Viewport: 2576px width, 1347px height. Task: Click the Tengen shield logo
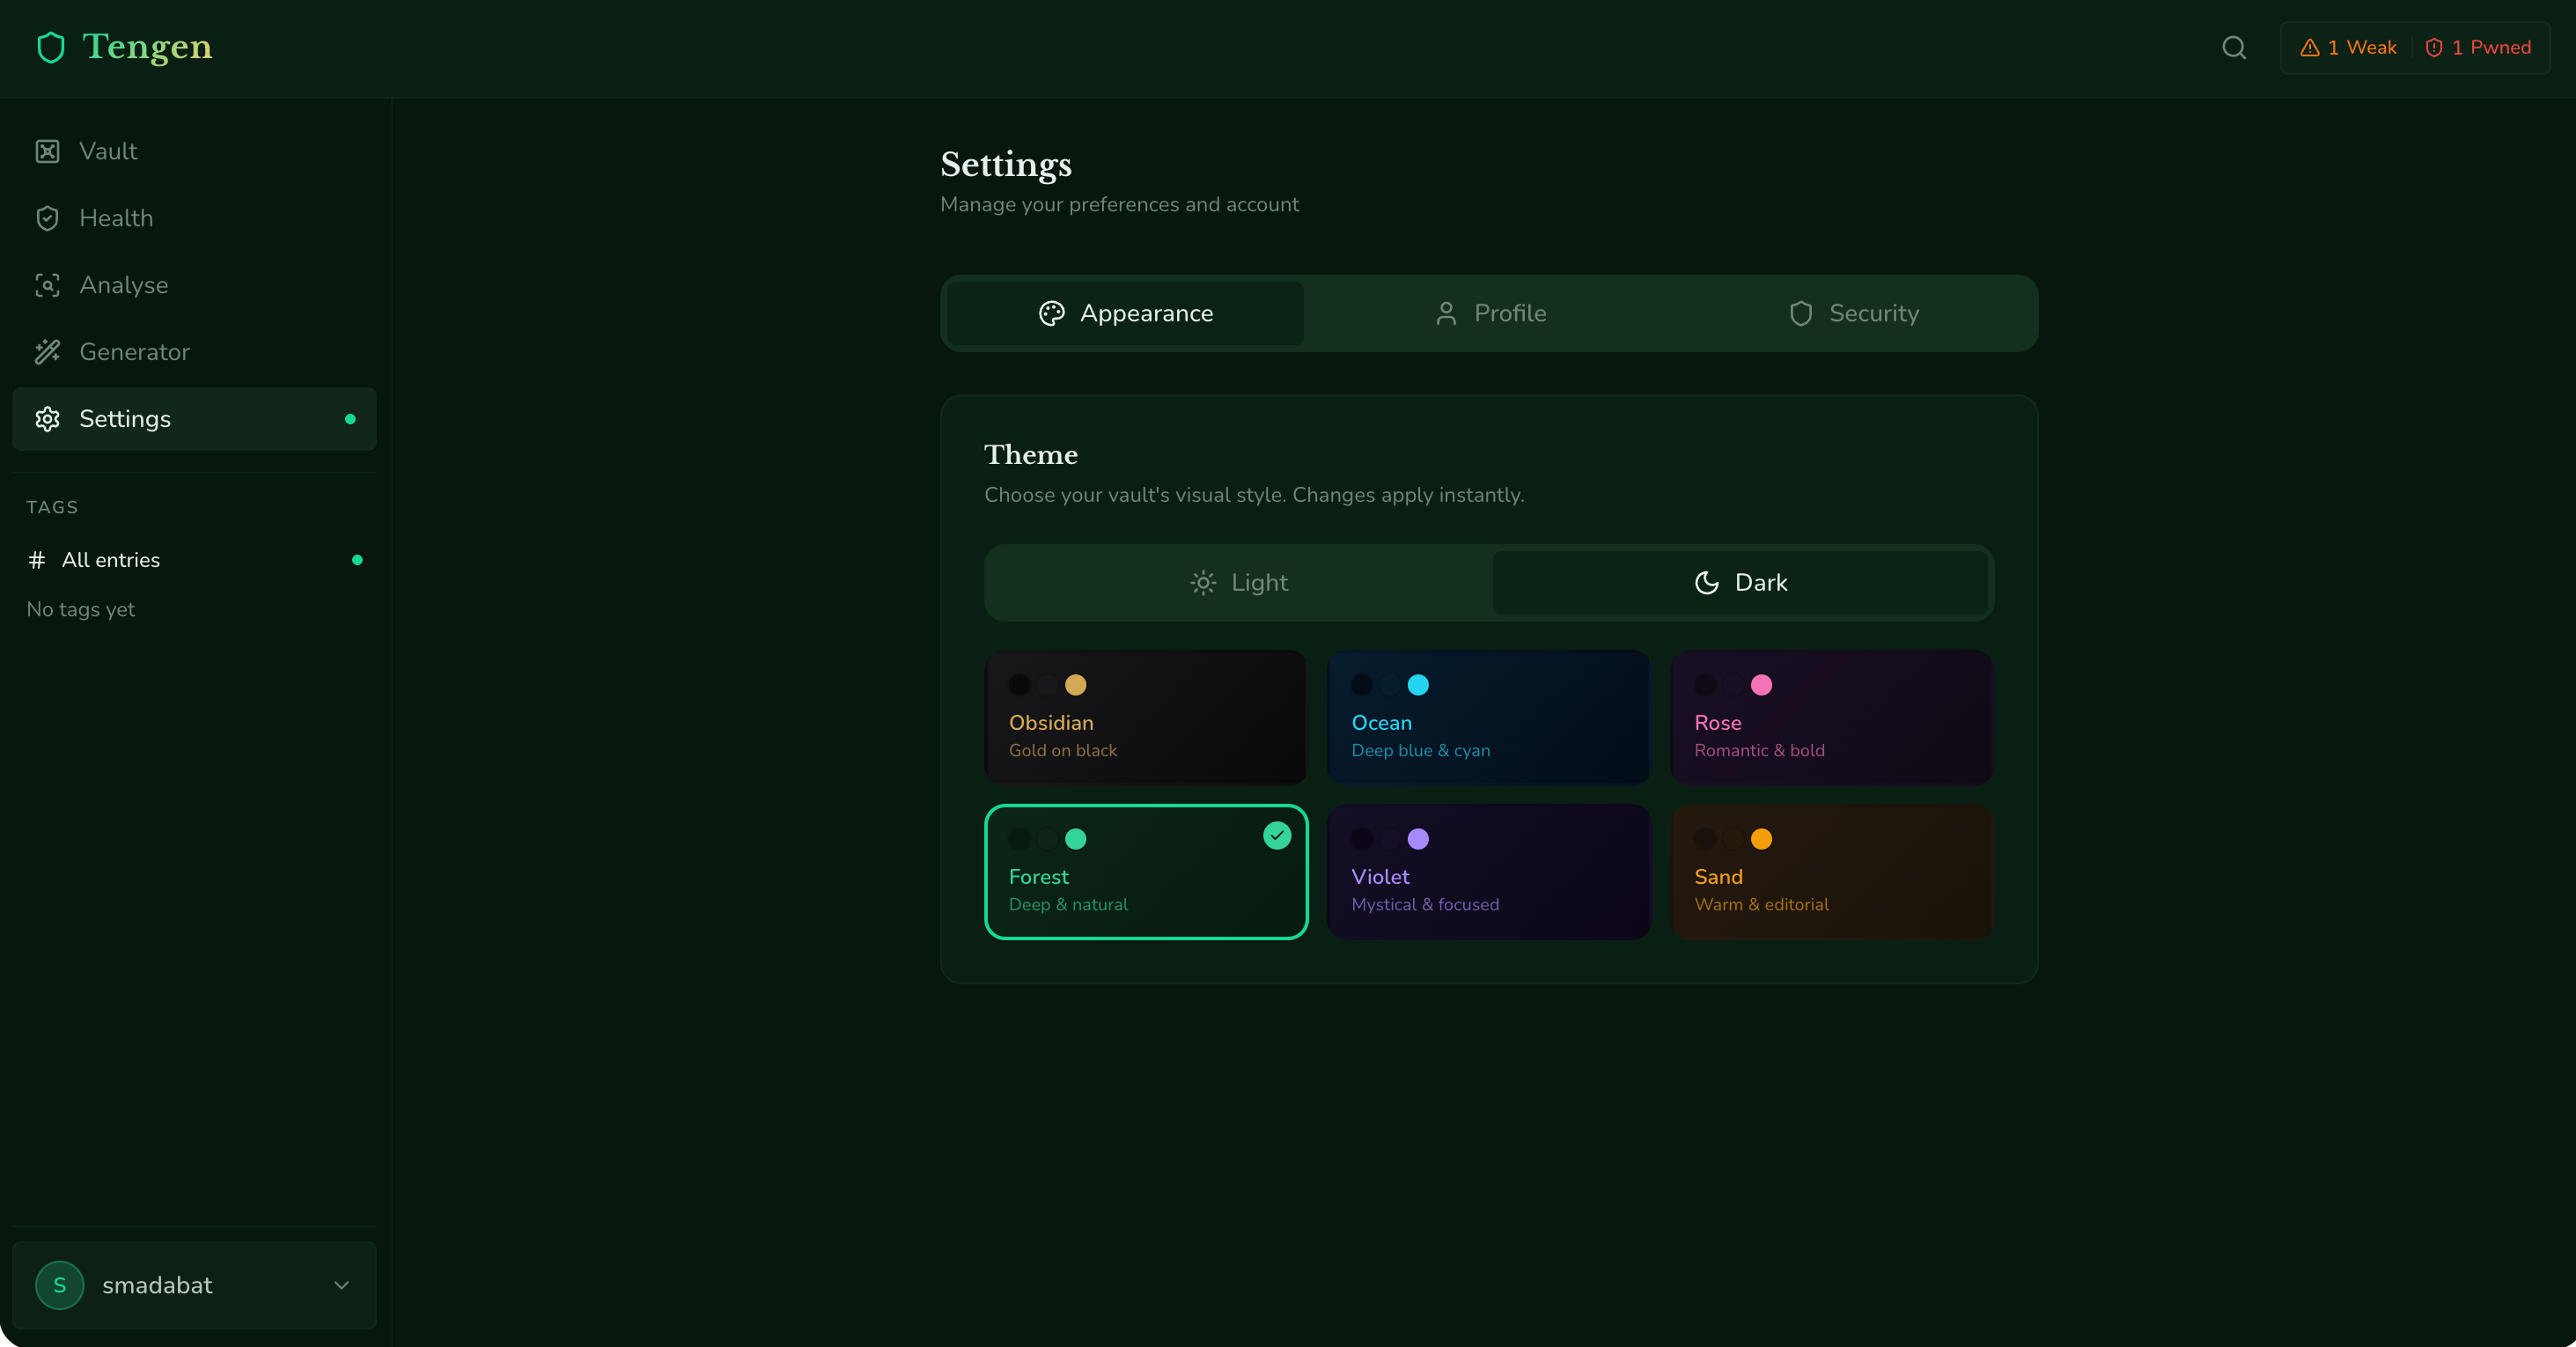pyautogui.click(x=51, y=47)
